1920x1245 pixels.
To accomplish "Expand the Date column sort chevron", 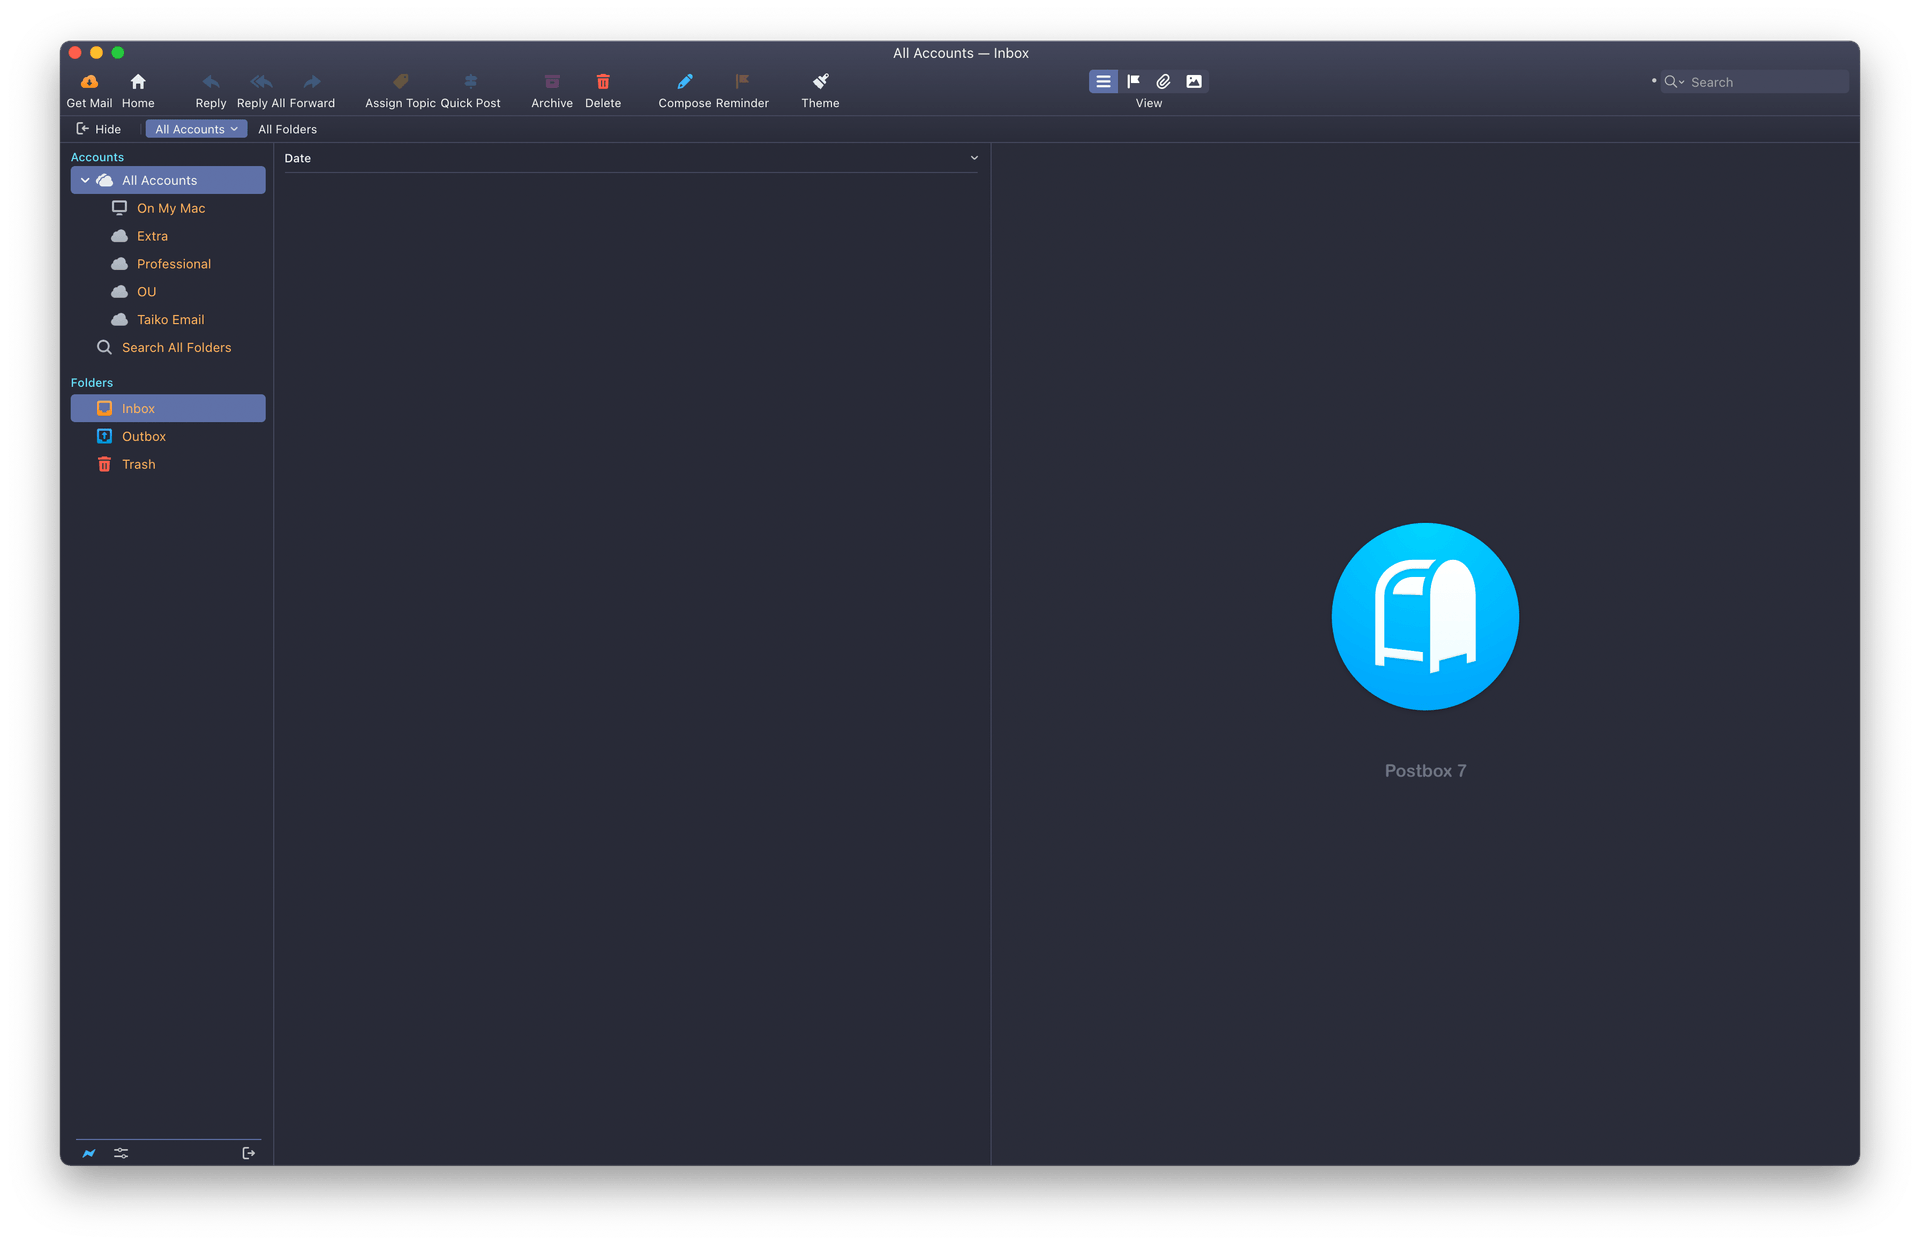I will (974, 157).
